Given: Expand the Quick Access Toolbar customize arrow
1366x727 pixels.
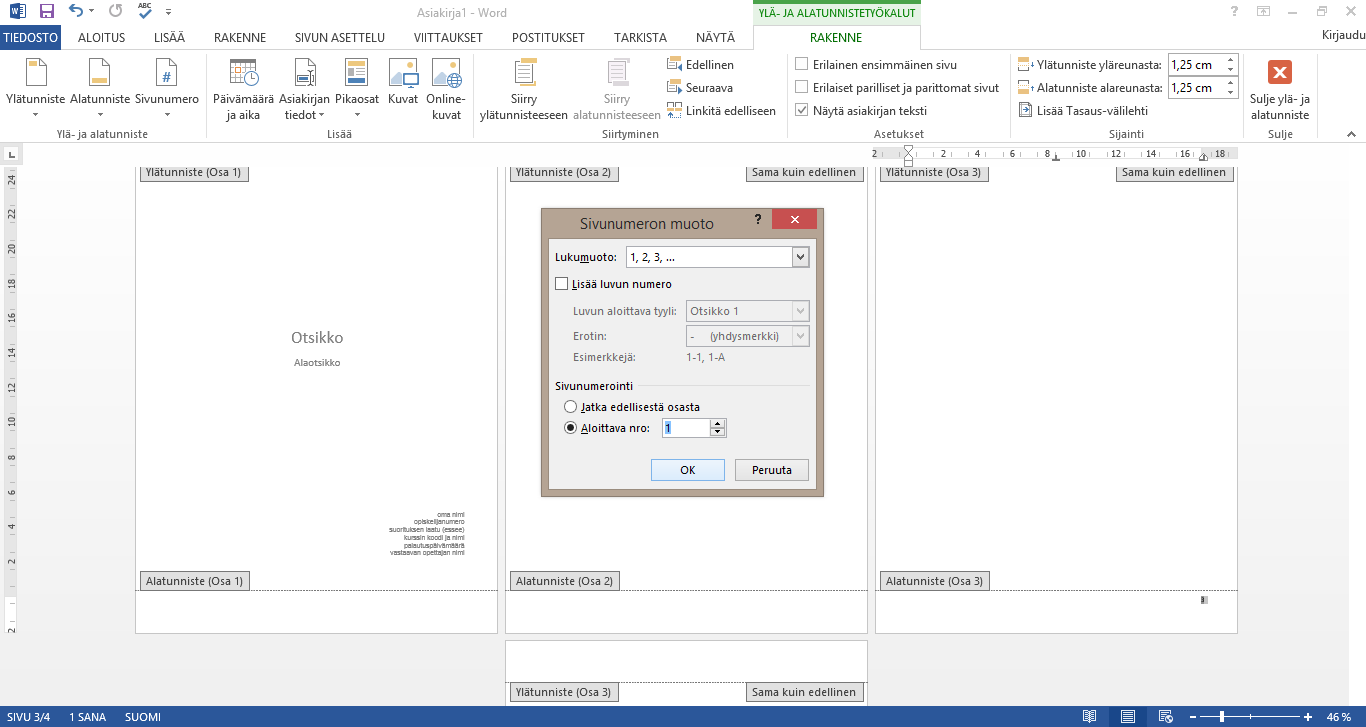Looking at the screenshot, I should click(x=168, y=12).
